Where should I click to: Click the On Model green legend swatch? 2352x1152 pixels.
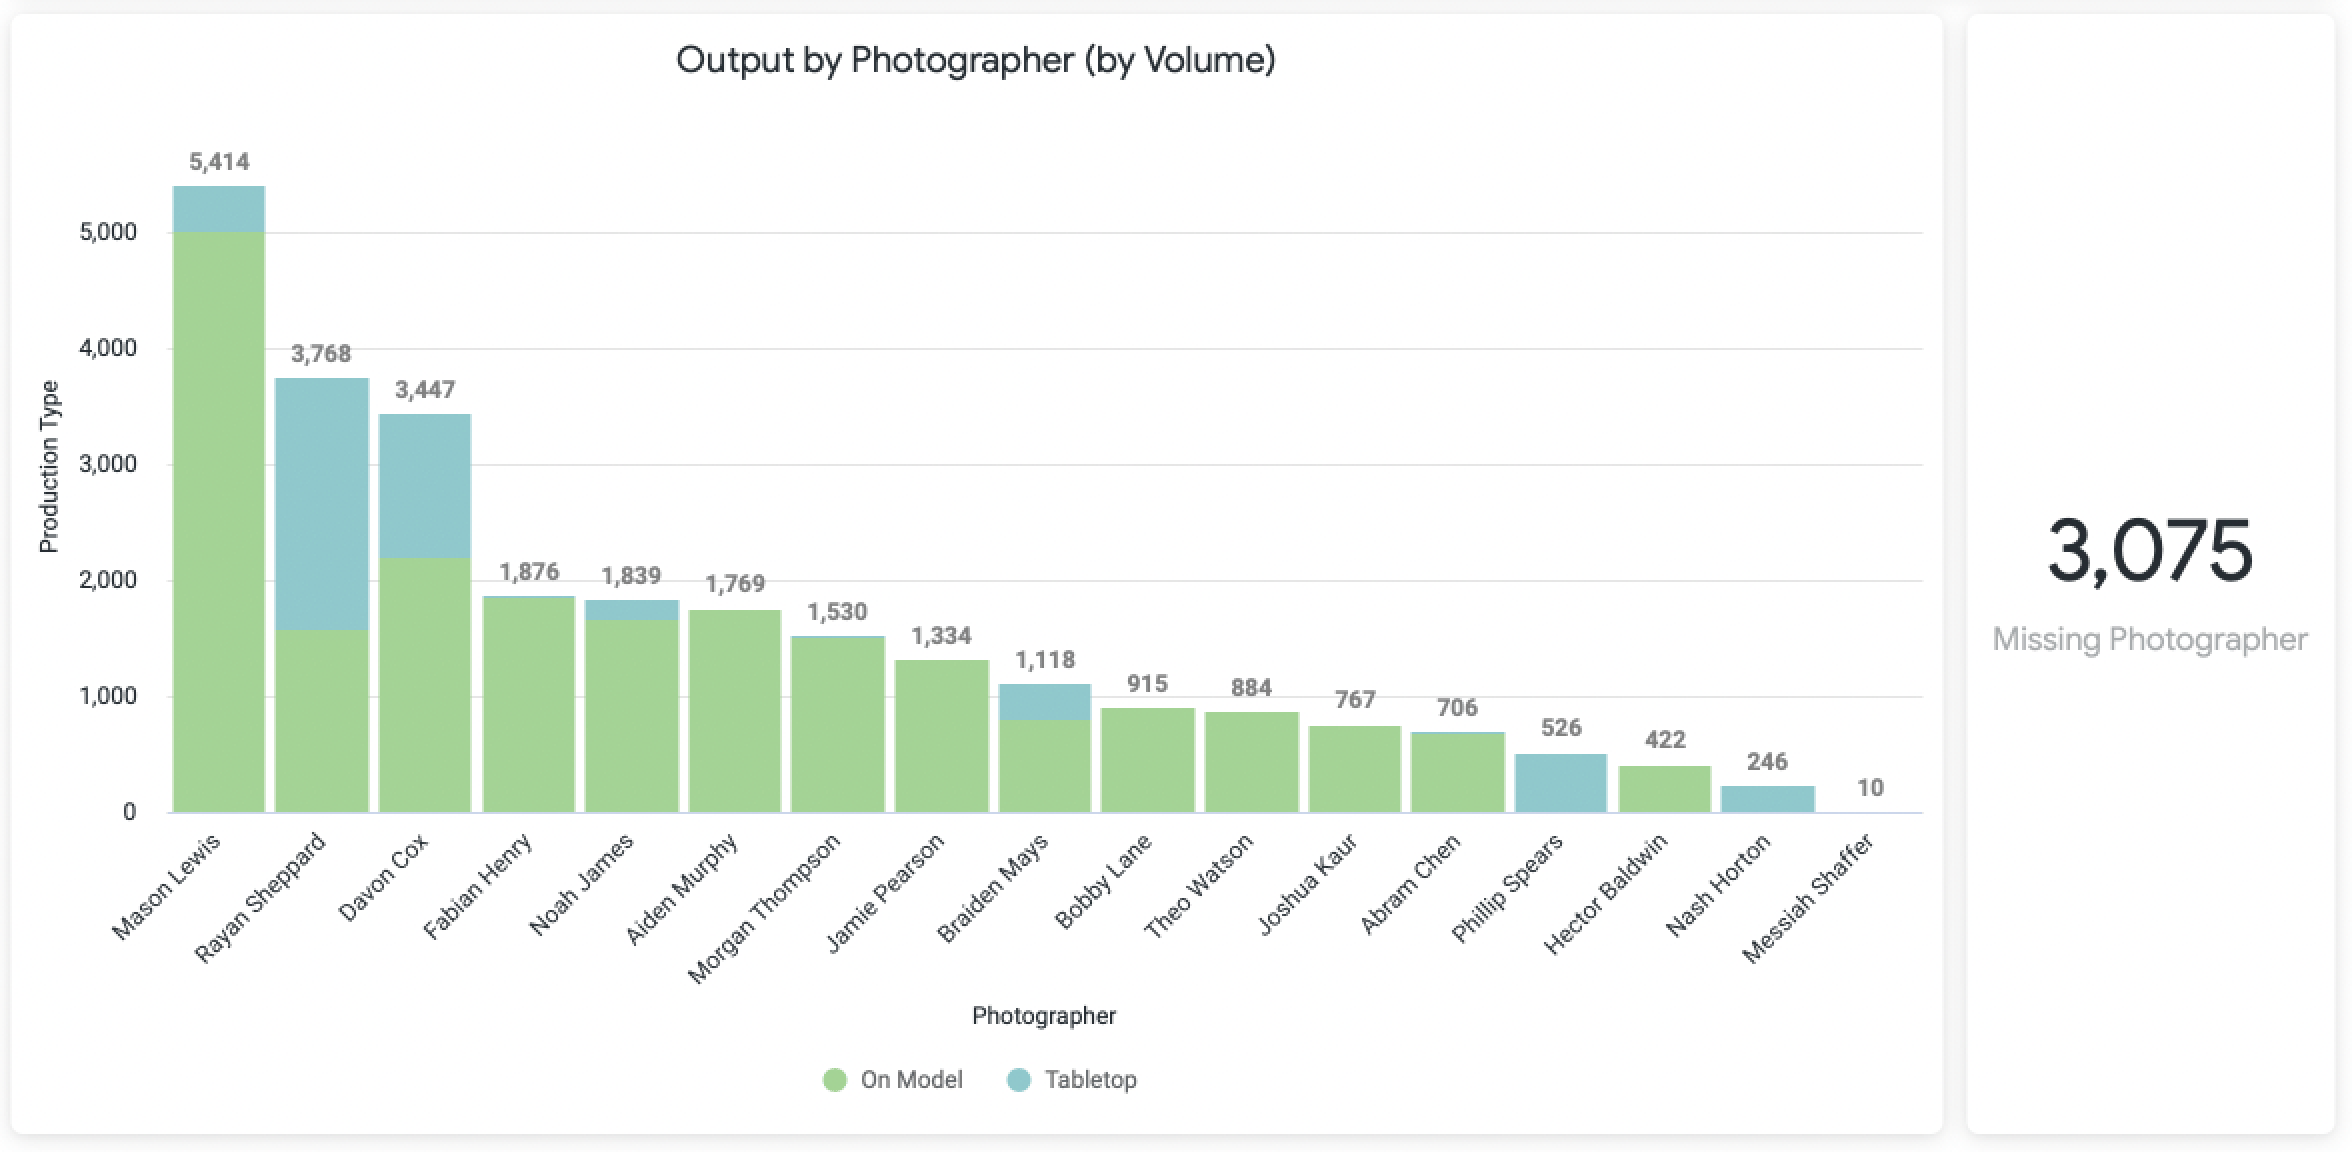835,1080
